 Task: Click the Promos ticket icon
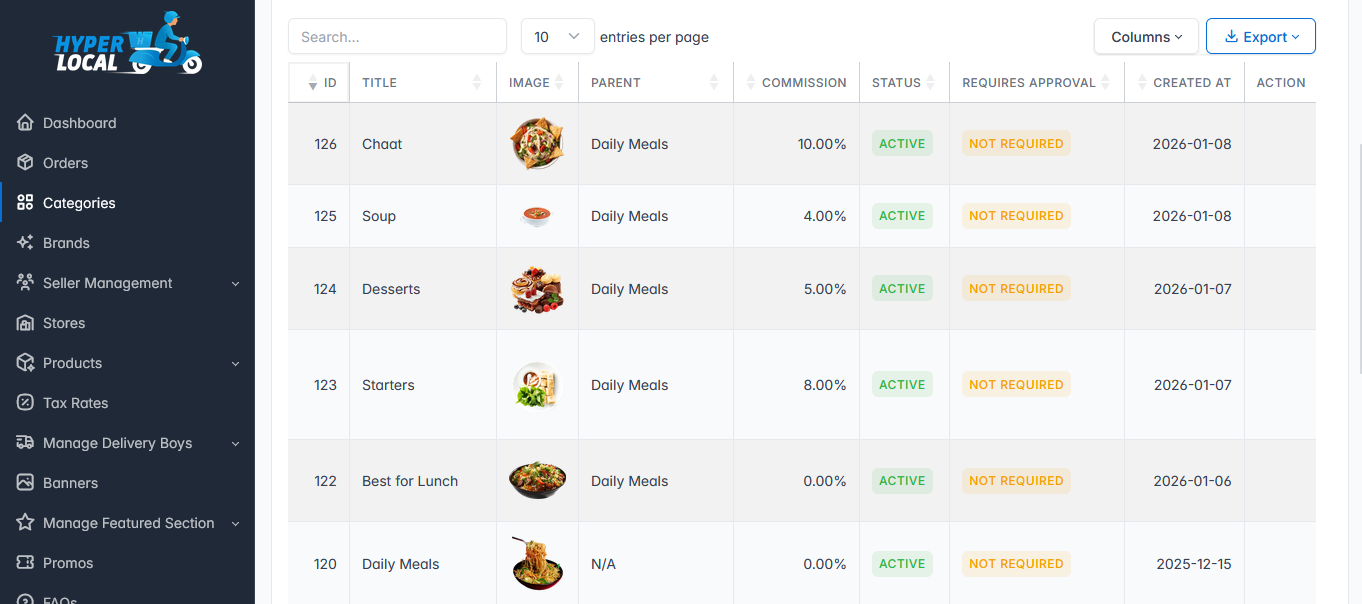[x=26, y=563]
